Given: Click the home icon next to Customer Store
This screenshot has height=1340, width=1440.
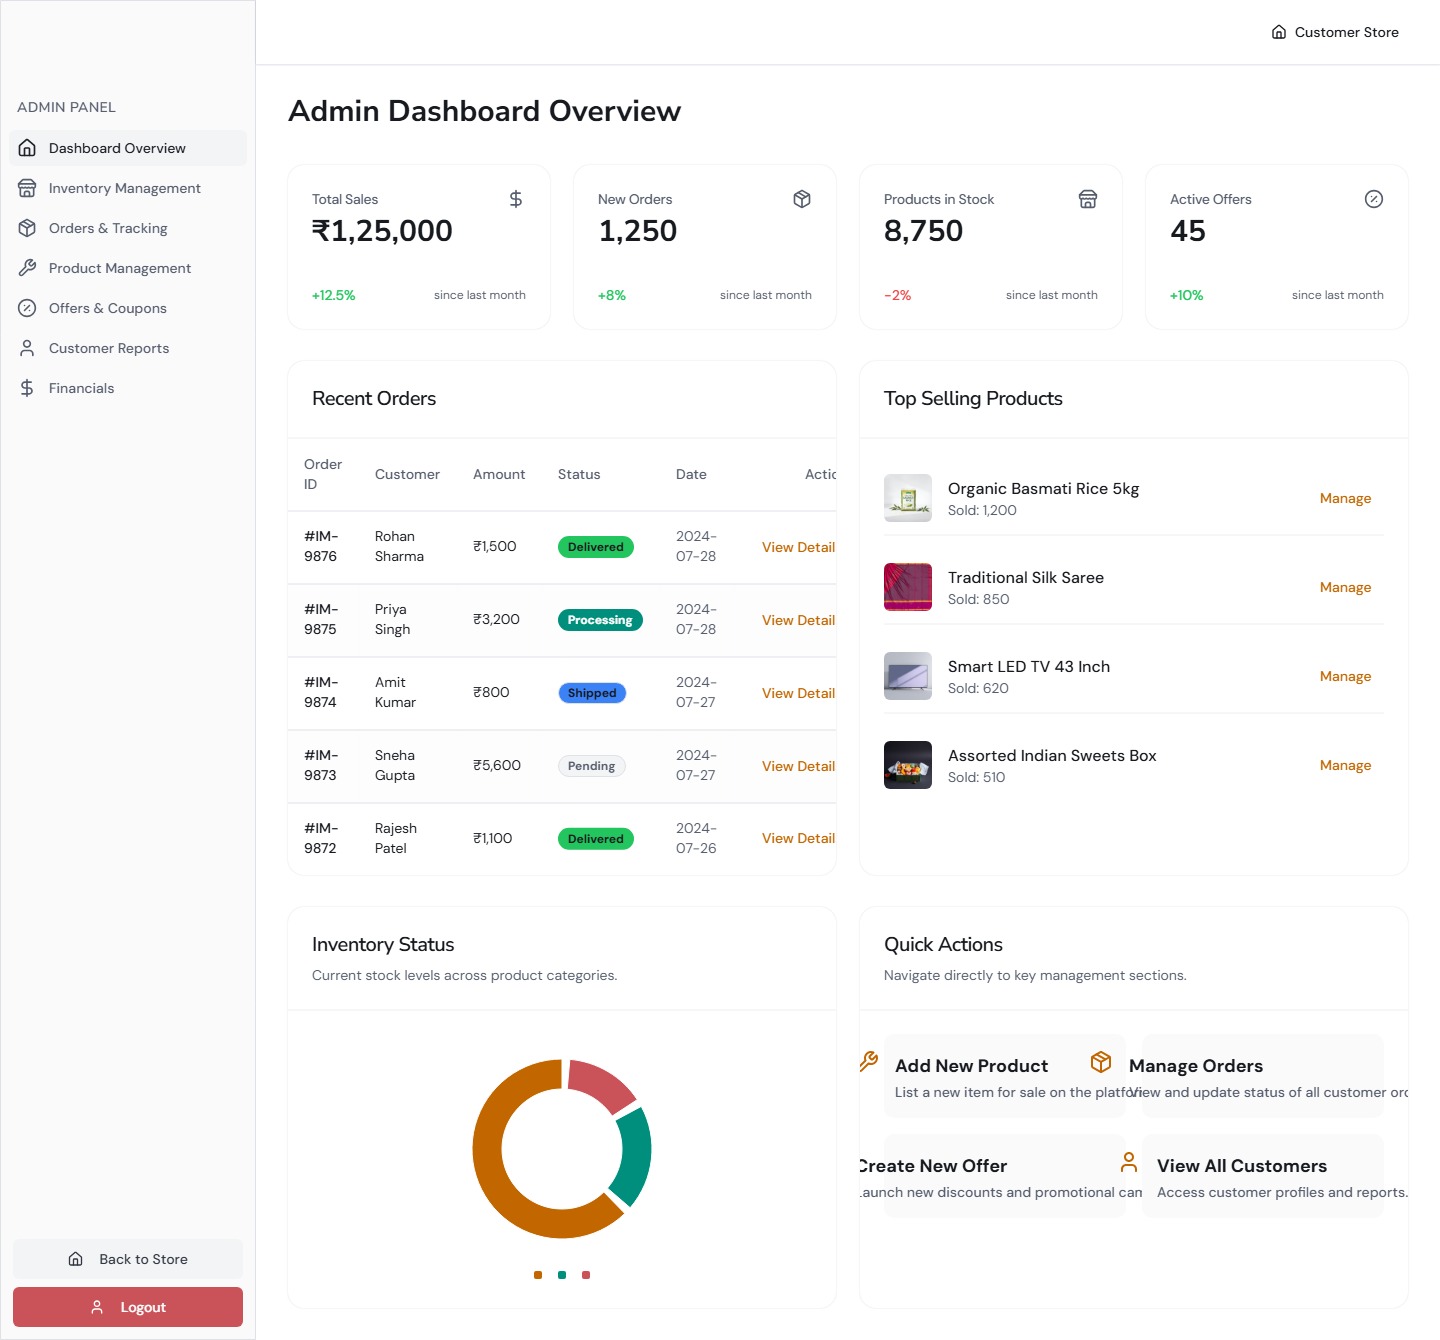Looking at the screenshot, I should point(1279,32).
